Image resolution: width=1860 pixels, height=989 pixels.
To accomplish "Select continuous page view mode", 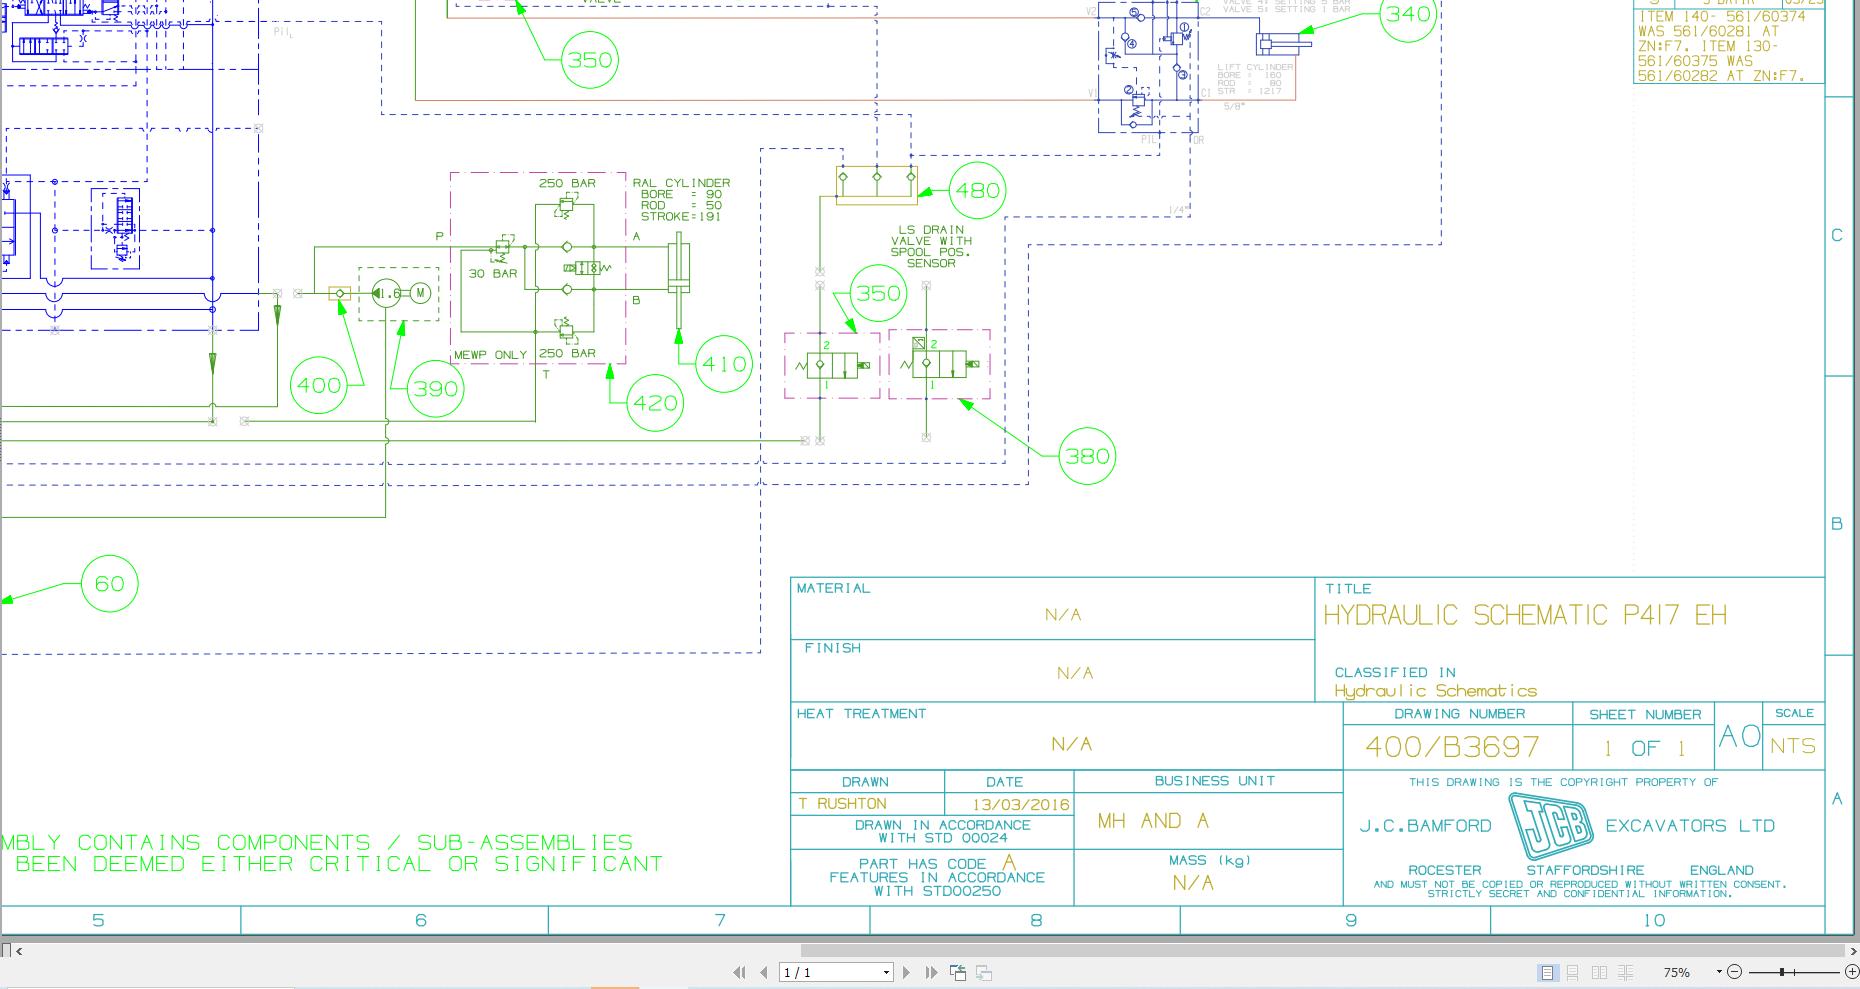I will (x=1573, y=972).
